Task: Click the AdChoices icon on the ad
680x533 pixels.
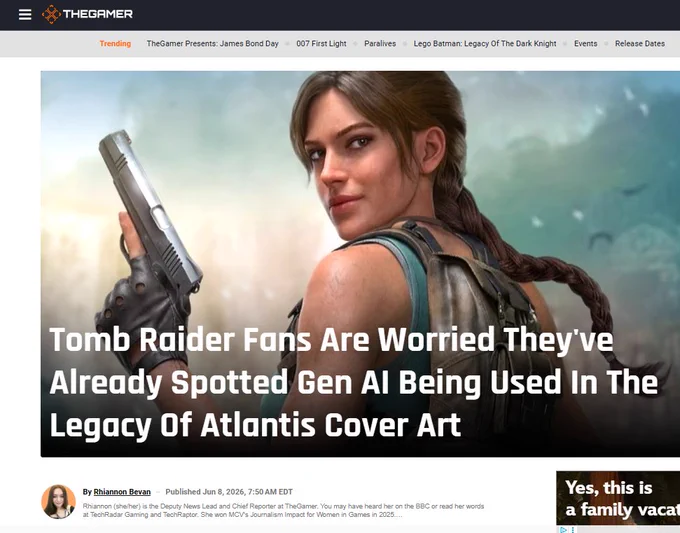Action: click(563, 530)
